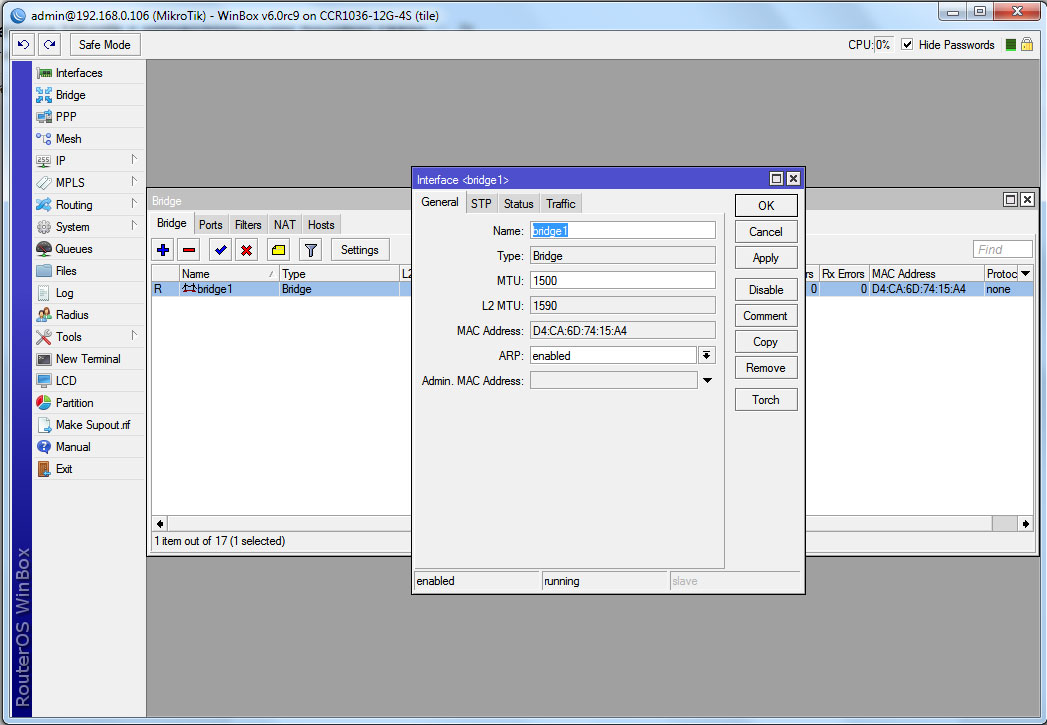This screenshot has height=725, width=1047.
Task: Toggle the Safe Mode button
Action: pyautogui.click(x=104, y=45)
